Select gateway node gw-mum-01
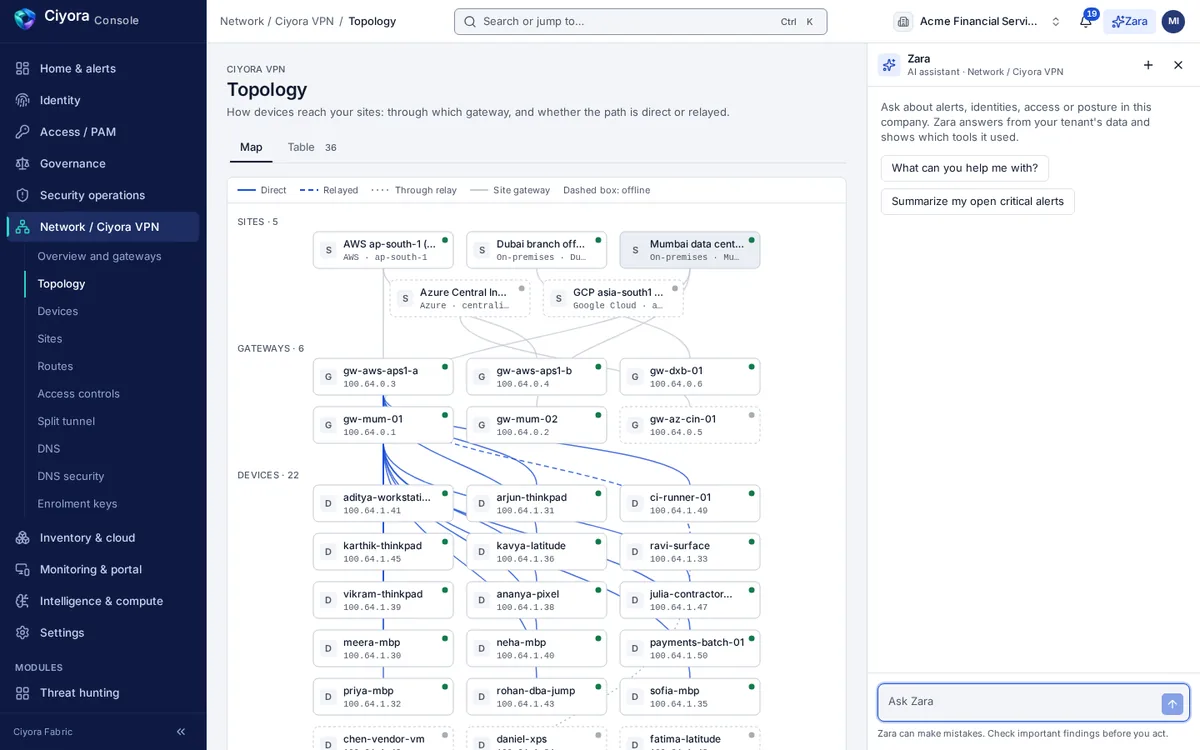This screenshot has height=750, width=1200. (383, 425)
